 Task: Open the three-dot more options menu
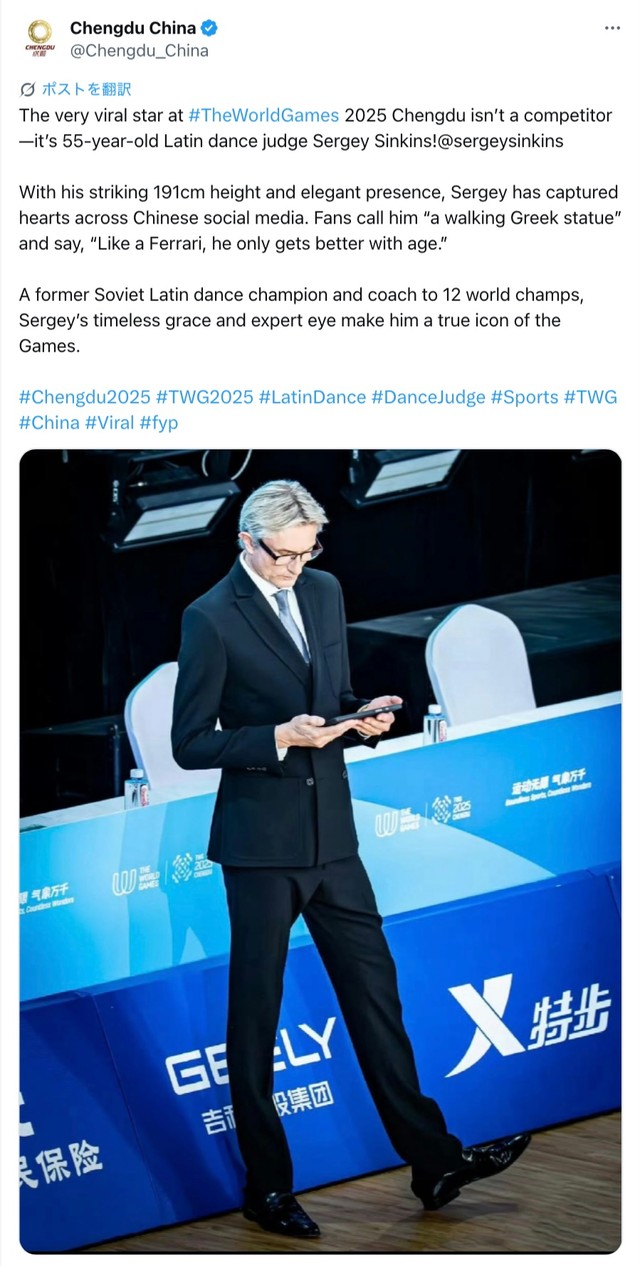coord(612,29)
